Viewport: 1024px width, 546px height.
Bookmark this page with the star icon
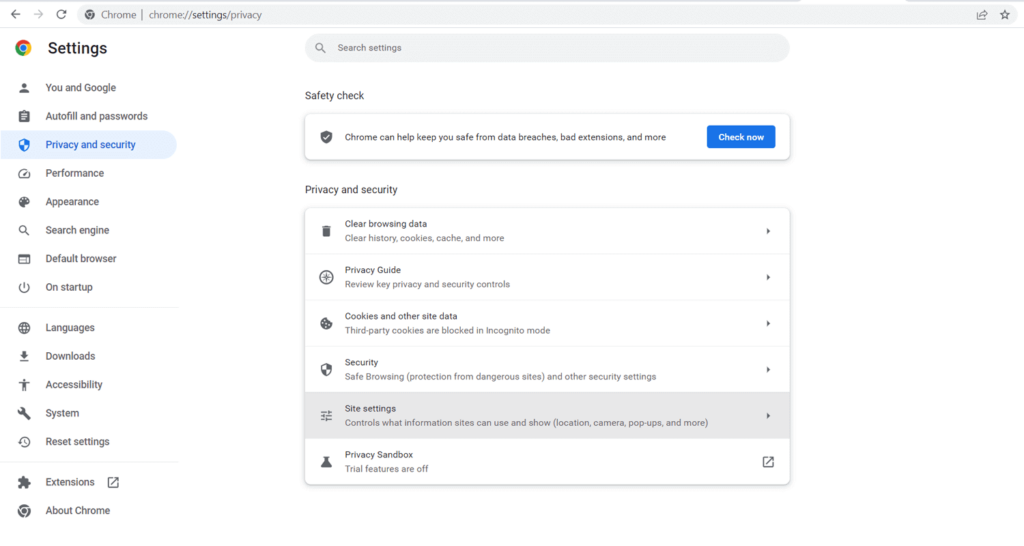pyautogui.click(x=1005, y=14)
